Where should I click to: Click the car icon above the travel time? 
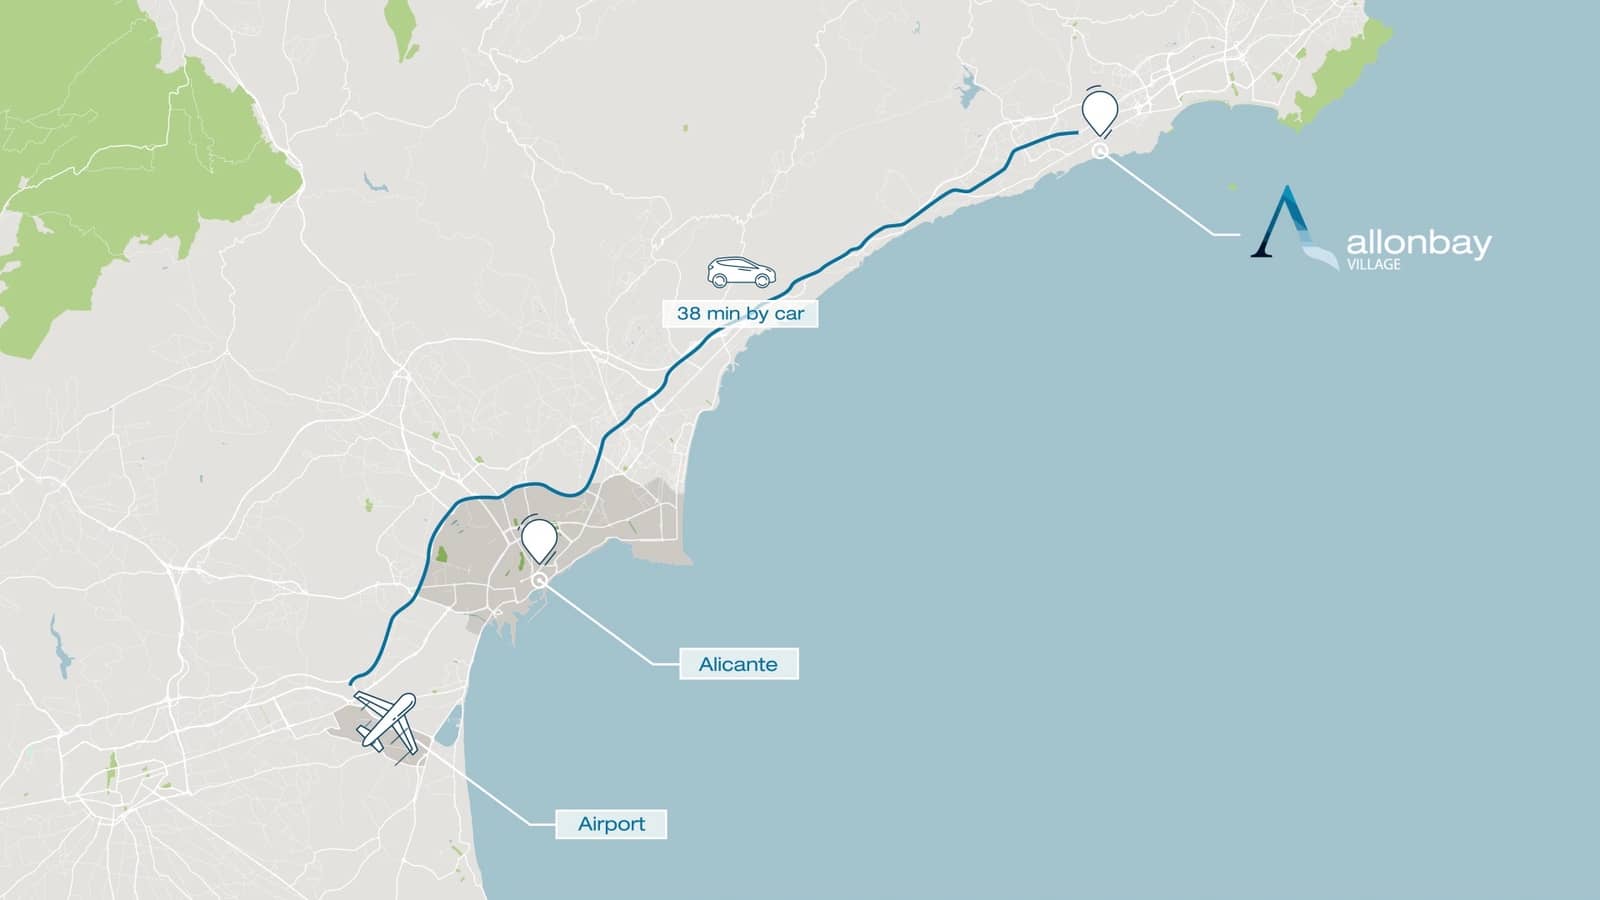(x=741, y=273)
